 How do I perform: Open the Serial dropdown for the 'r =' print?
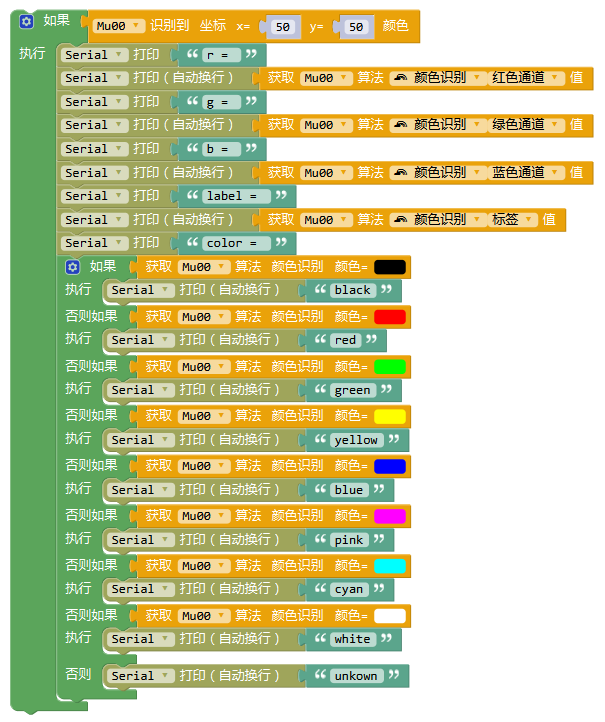coord(94,55)
